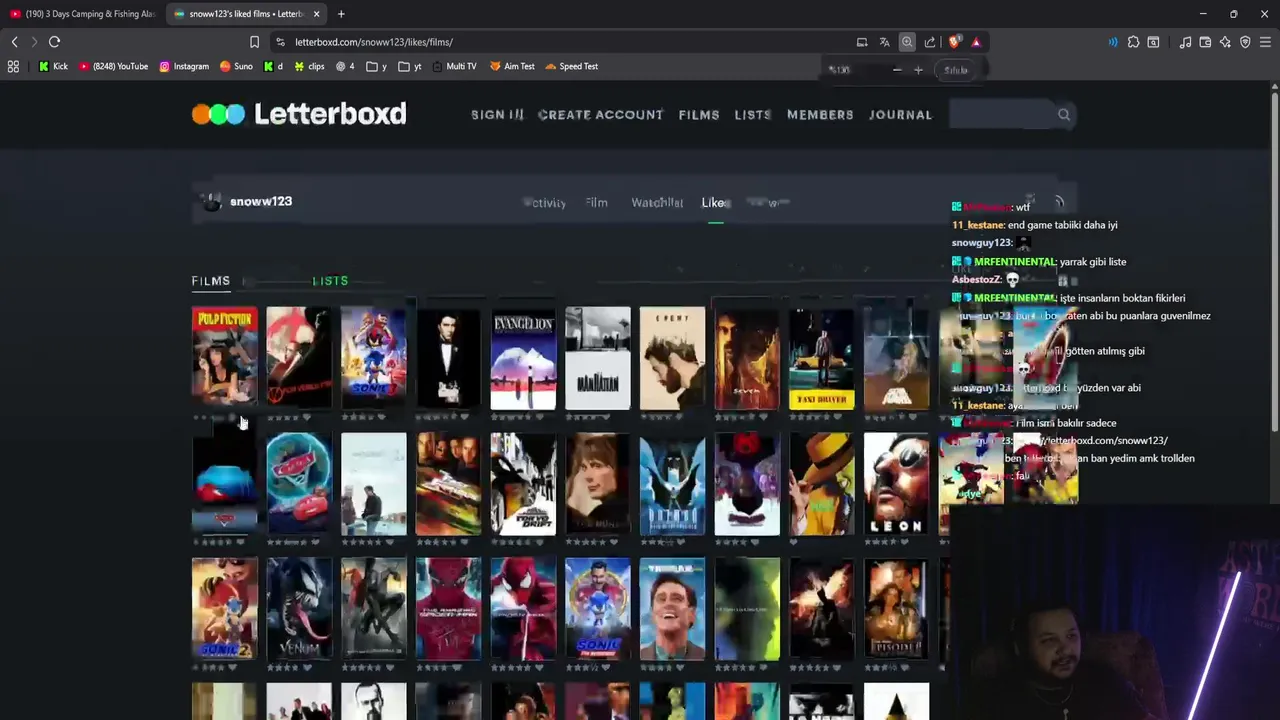Click CREATE ACCOUNT in site header
The width and height of the screenshot is (1280, 720).
point(600,115)
